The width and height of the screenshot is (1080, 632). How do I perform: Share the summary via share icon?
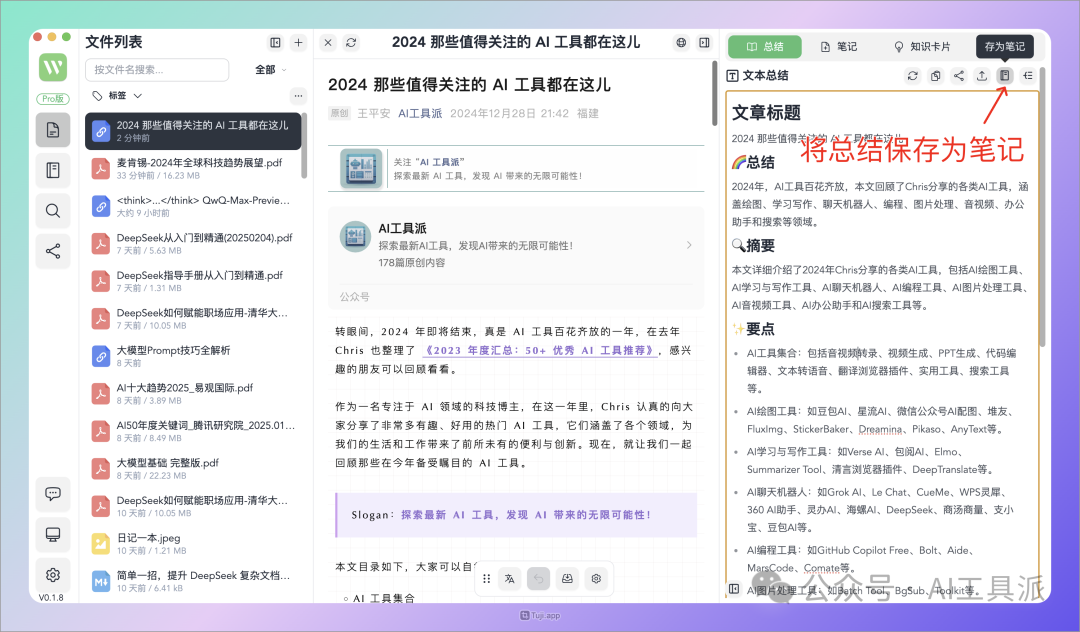click(x=959, y=76)
